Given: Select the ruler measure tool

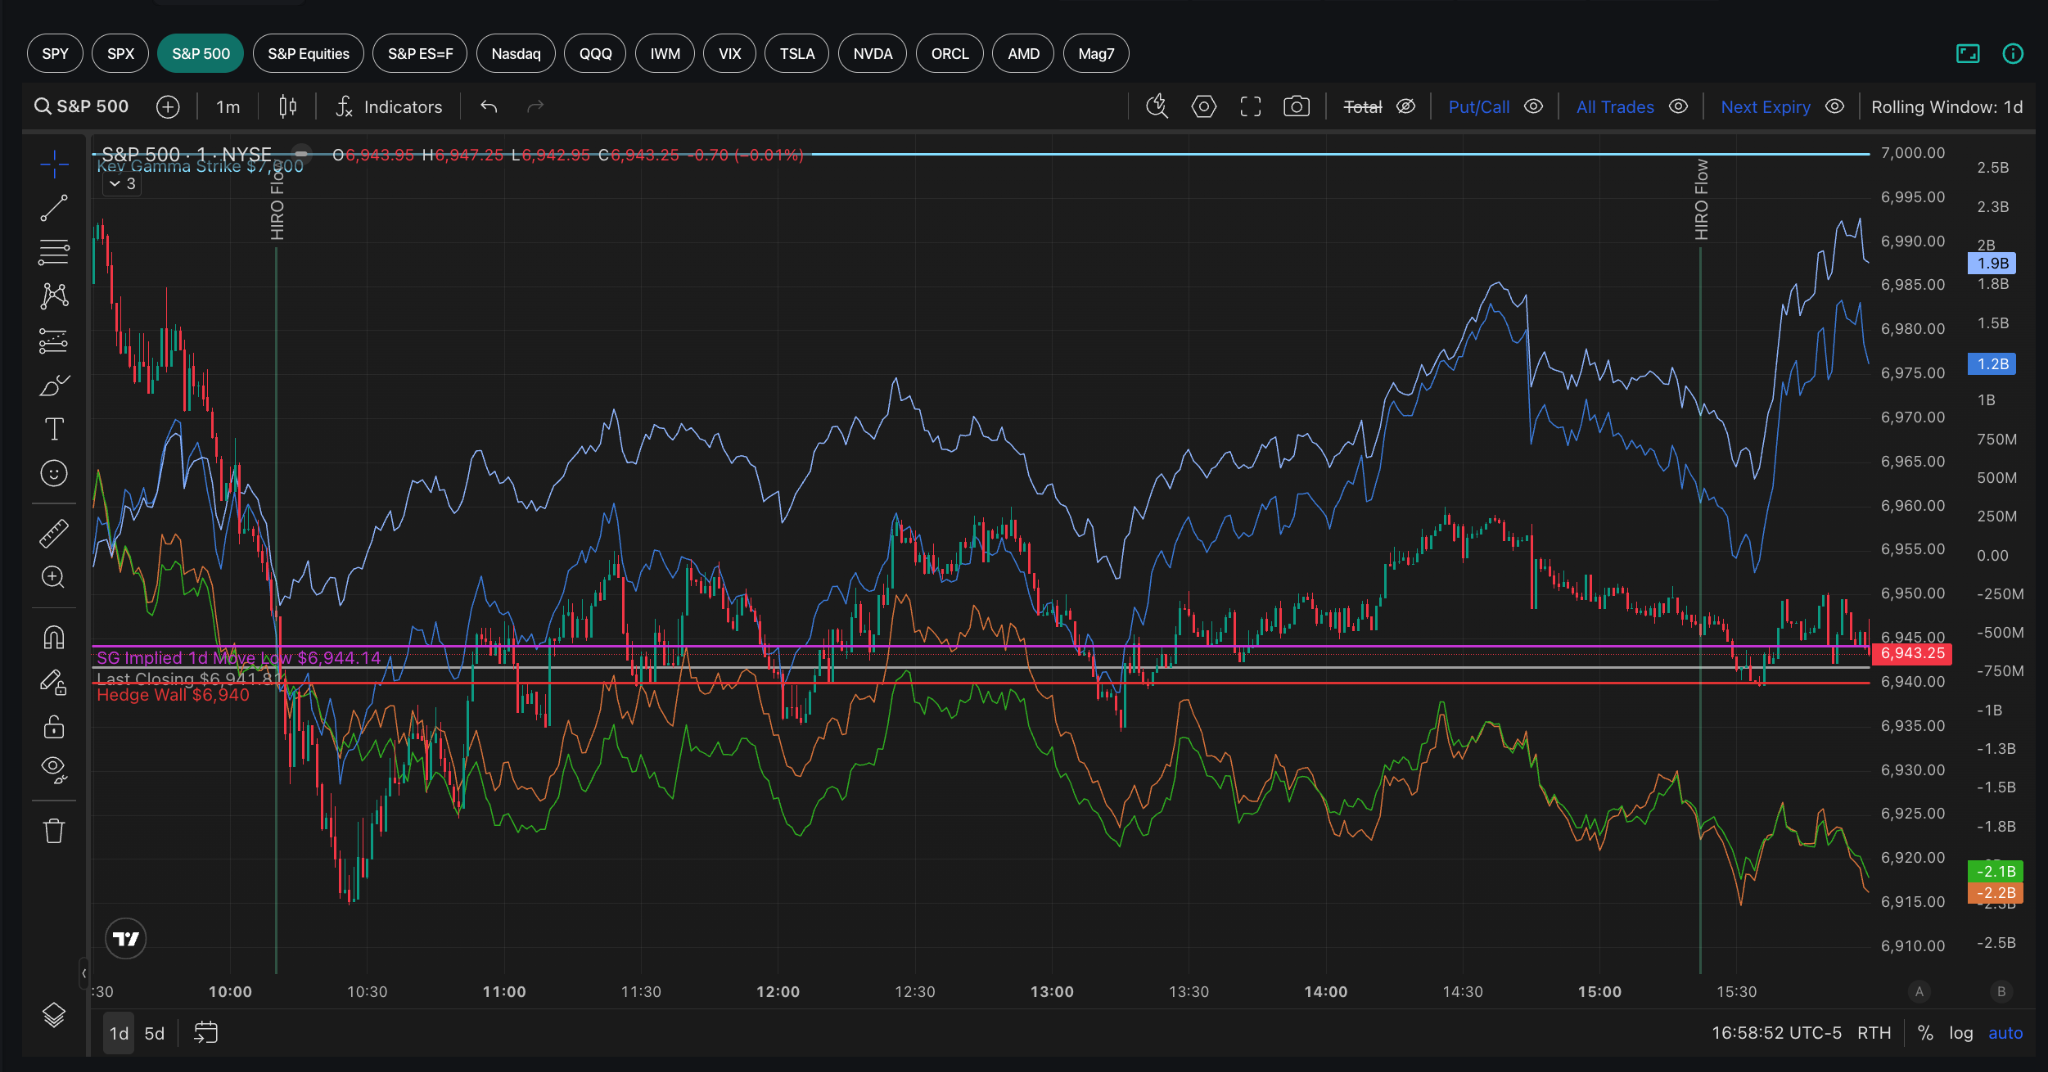Looking at the screenshot, I should [x=54, y=533].
